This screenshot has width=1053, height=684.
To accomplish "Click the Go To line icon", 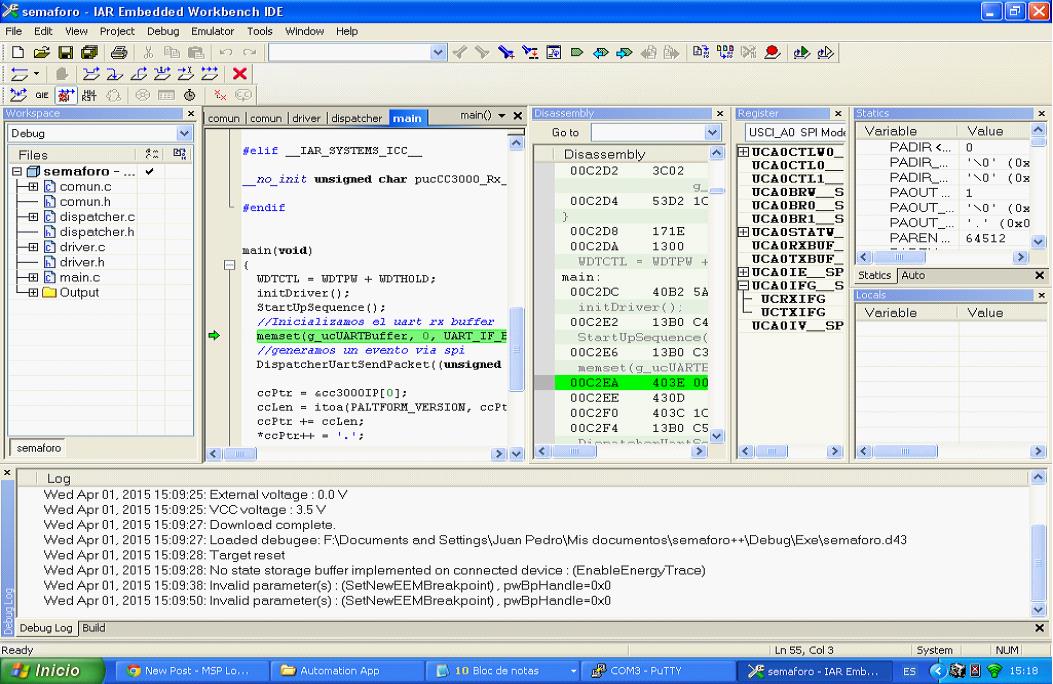I will pyautogui.click(x=553, y=52).
